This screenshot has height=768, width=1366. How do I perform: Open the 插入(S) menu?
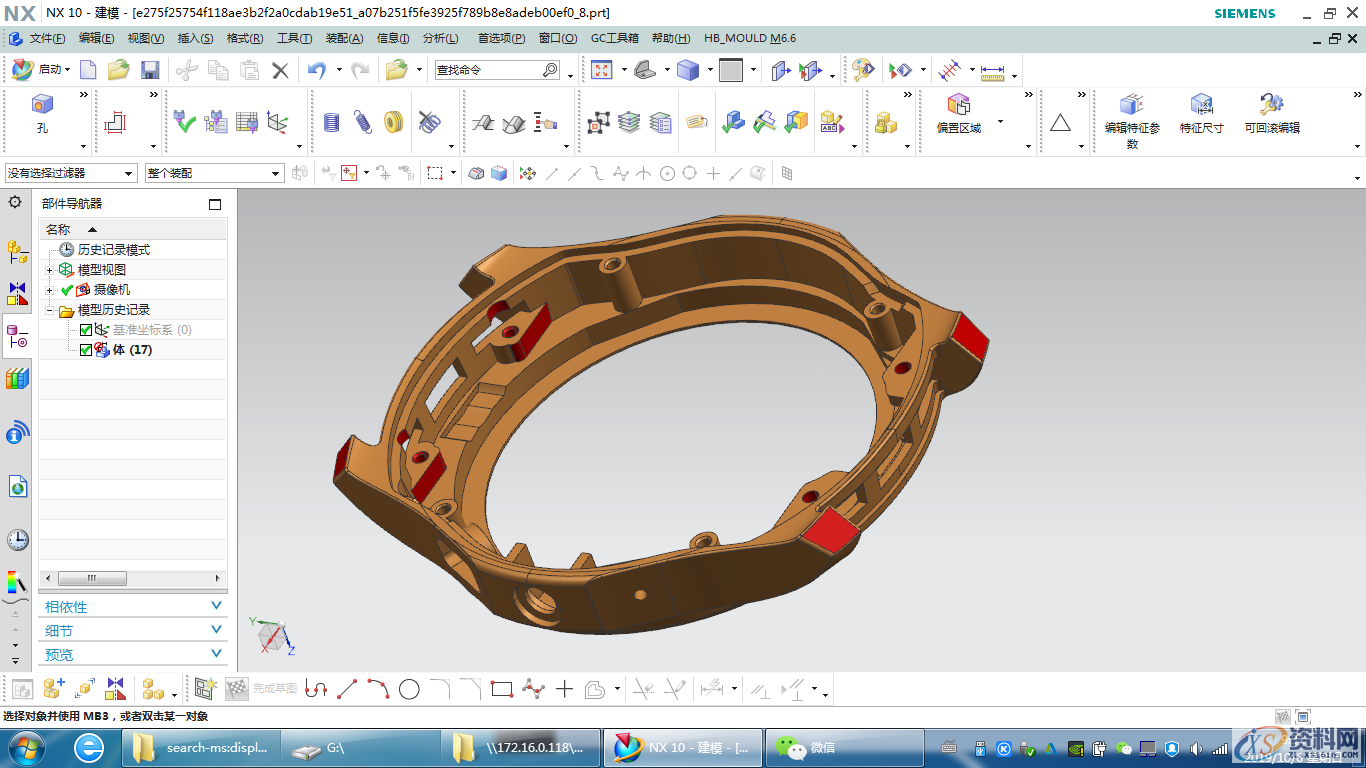click(x=195, y=38)
